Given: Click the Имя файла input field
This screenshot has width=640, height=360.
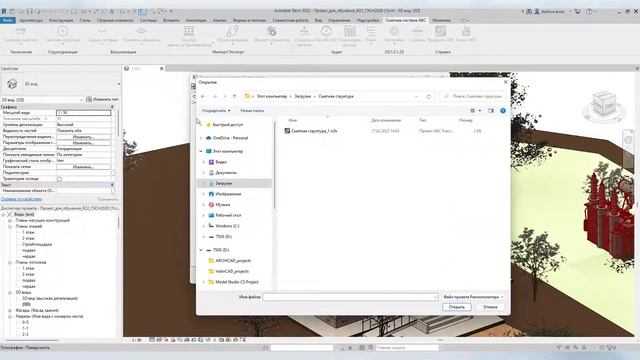Looking at the screenshot, I should point(350,297).
